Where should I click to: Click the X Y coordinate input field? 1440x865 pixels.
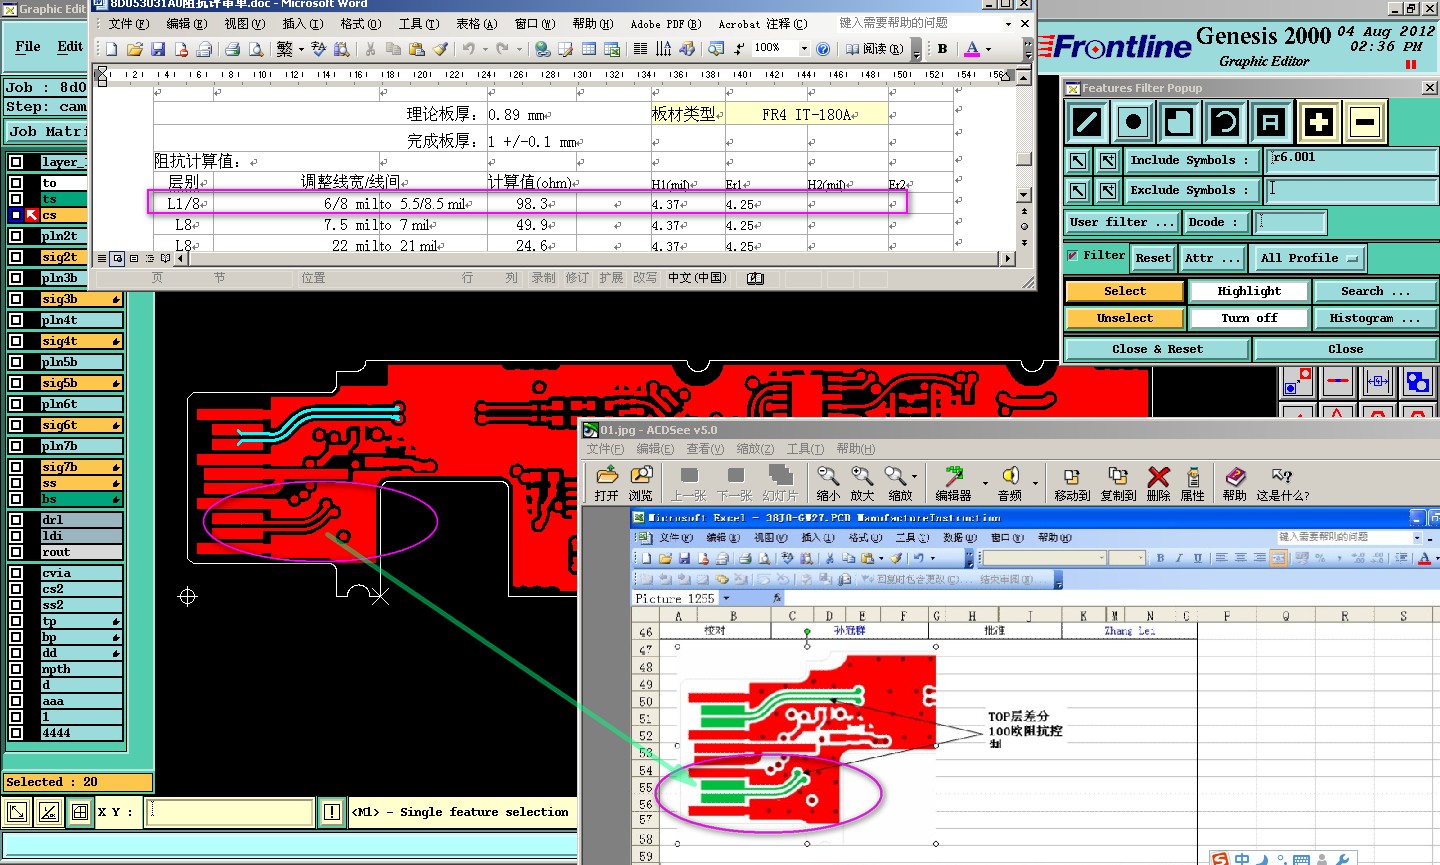point(229,812)
